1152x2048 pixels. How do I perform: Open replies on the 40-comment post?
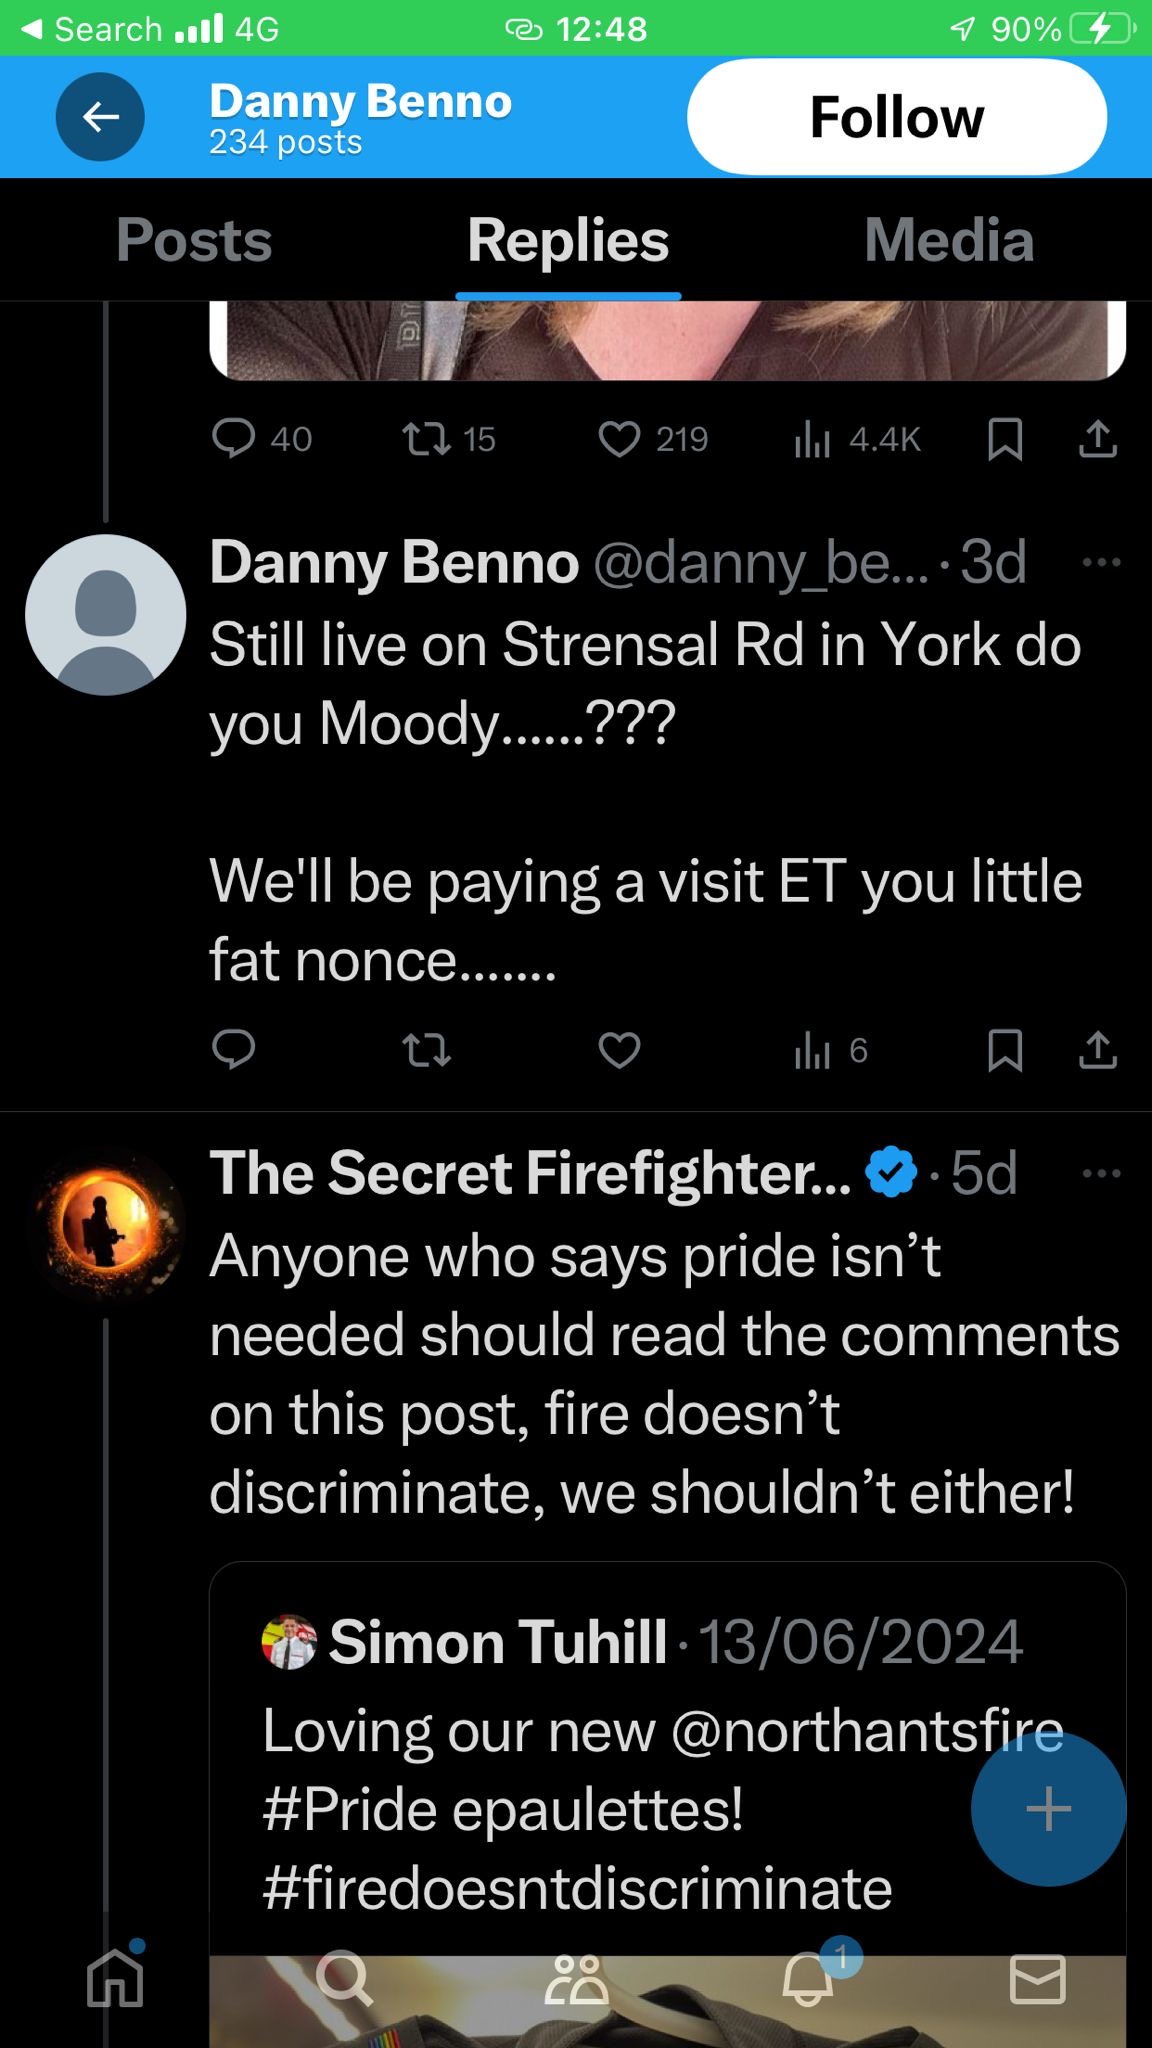(x=234, y=439)
